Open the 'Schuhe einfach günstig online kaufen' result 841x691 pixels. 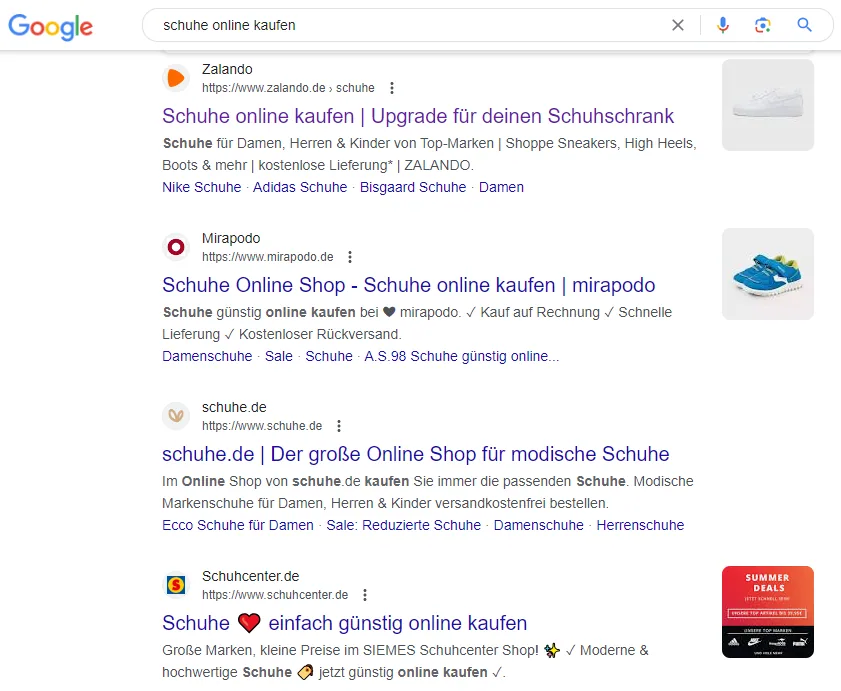point(344,623)
